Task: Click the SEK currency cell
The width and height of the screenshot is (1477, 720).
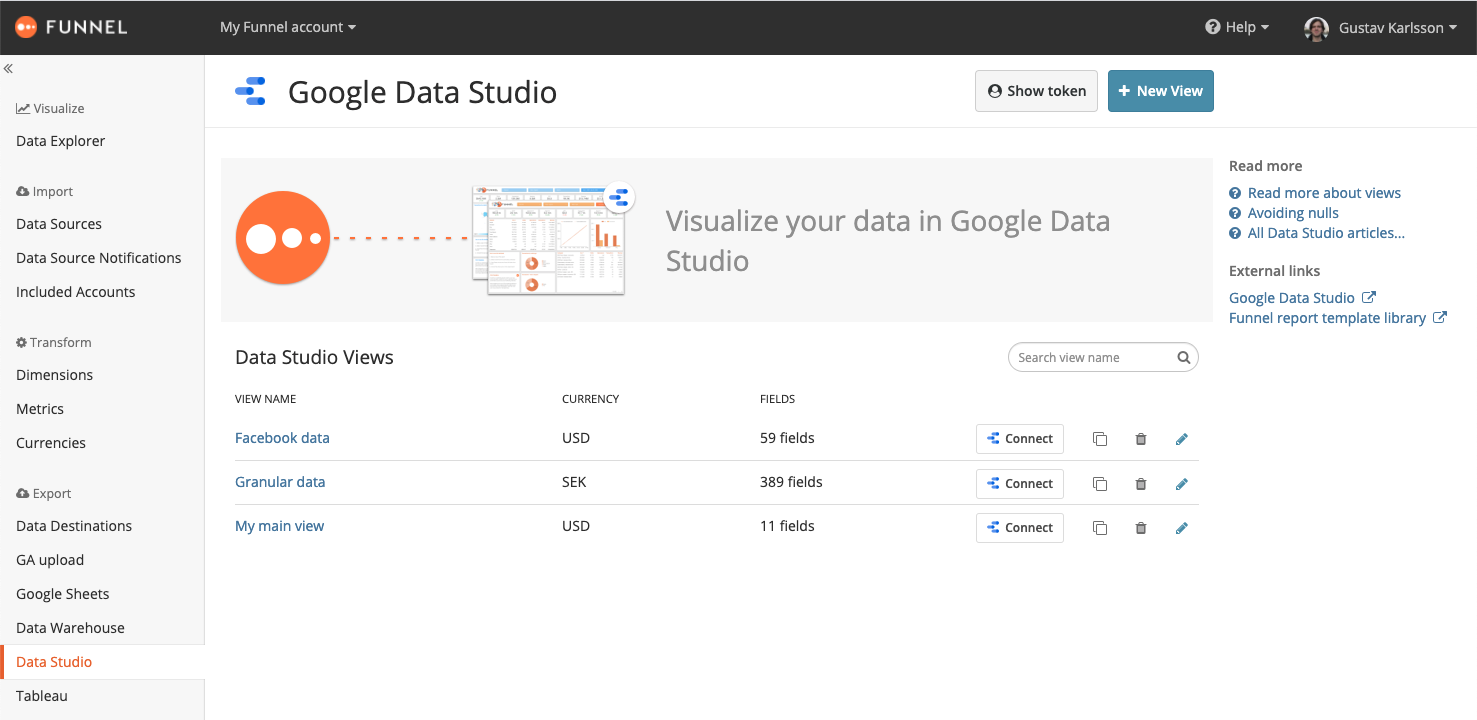Action: [x=574, y=482]
